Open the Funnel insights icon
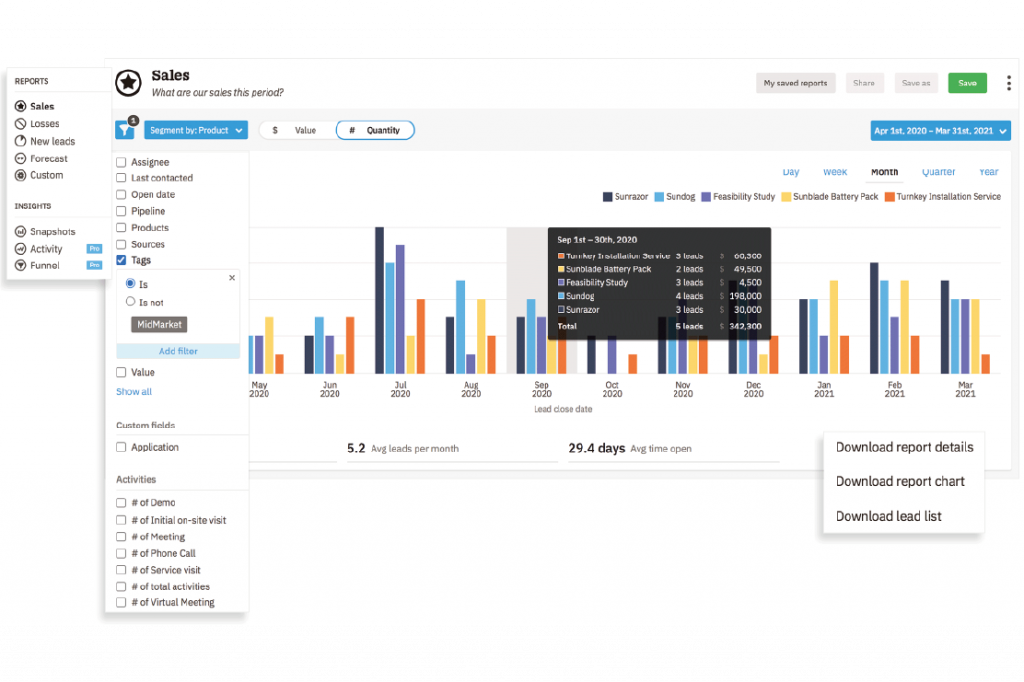Image resolution: width=1024 pixels, height=682 pixels. click(20, 265)
